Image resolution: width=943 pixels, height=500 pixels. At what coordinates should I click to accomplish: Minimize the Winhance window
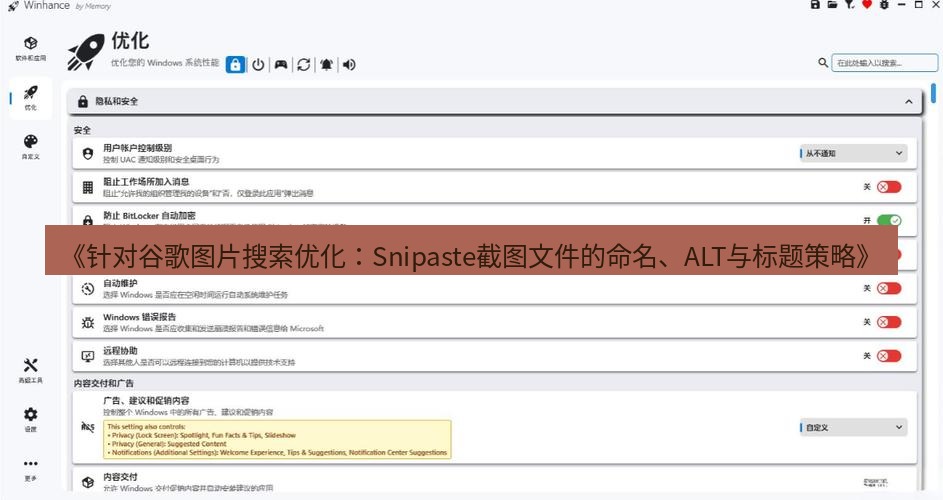(x=901, y=4)
